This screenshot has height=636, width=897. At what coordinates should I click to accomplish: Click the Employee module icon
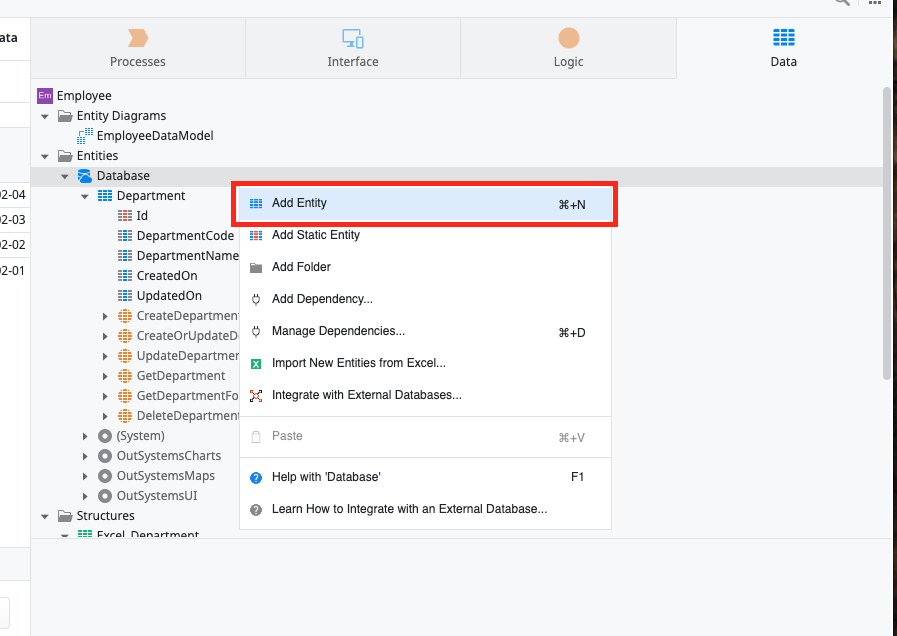pos(45,96)
